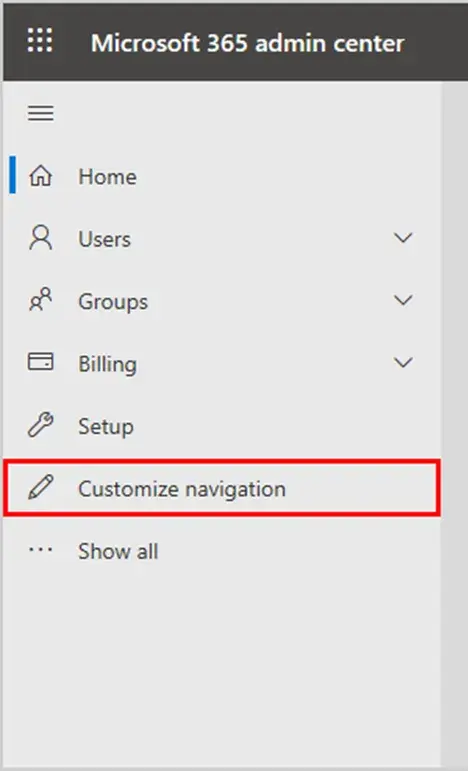Viewport: 468px width, 771px height.
Task: Click the Customize navigation pencil icon
Action: point(41,487)
